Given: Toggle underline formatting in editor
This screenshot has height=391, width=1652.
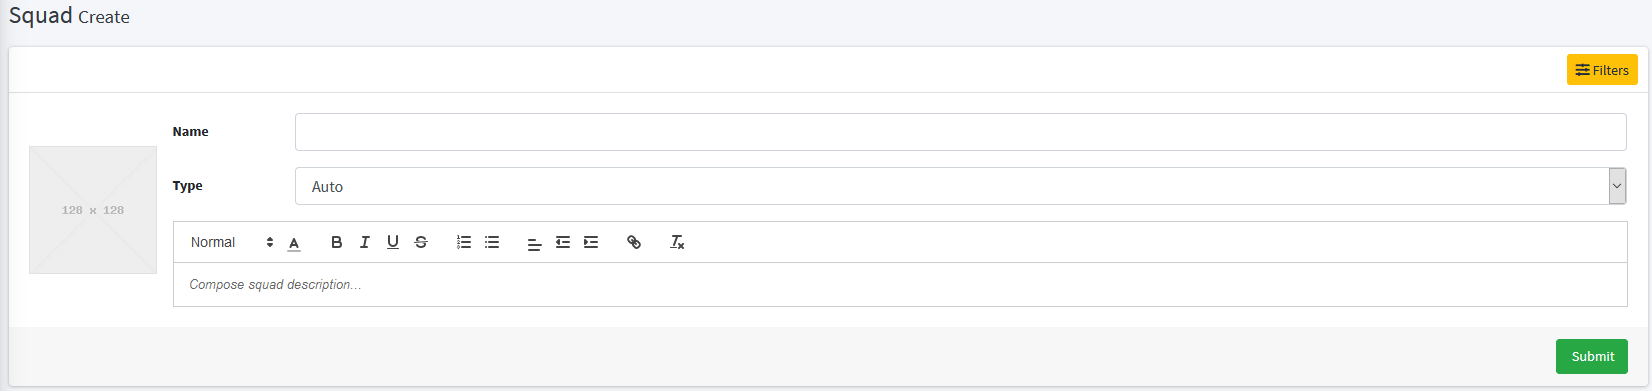Looking at the screenshot, I should coord(393,242).
